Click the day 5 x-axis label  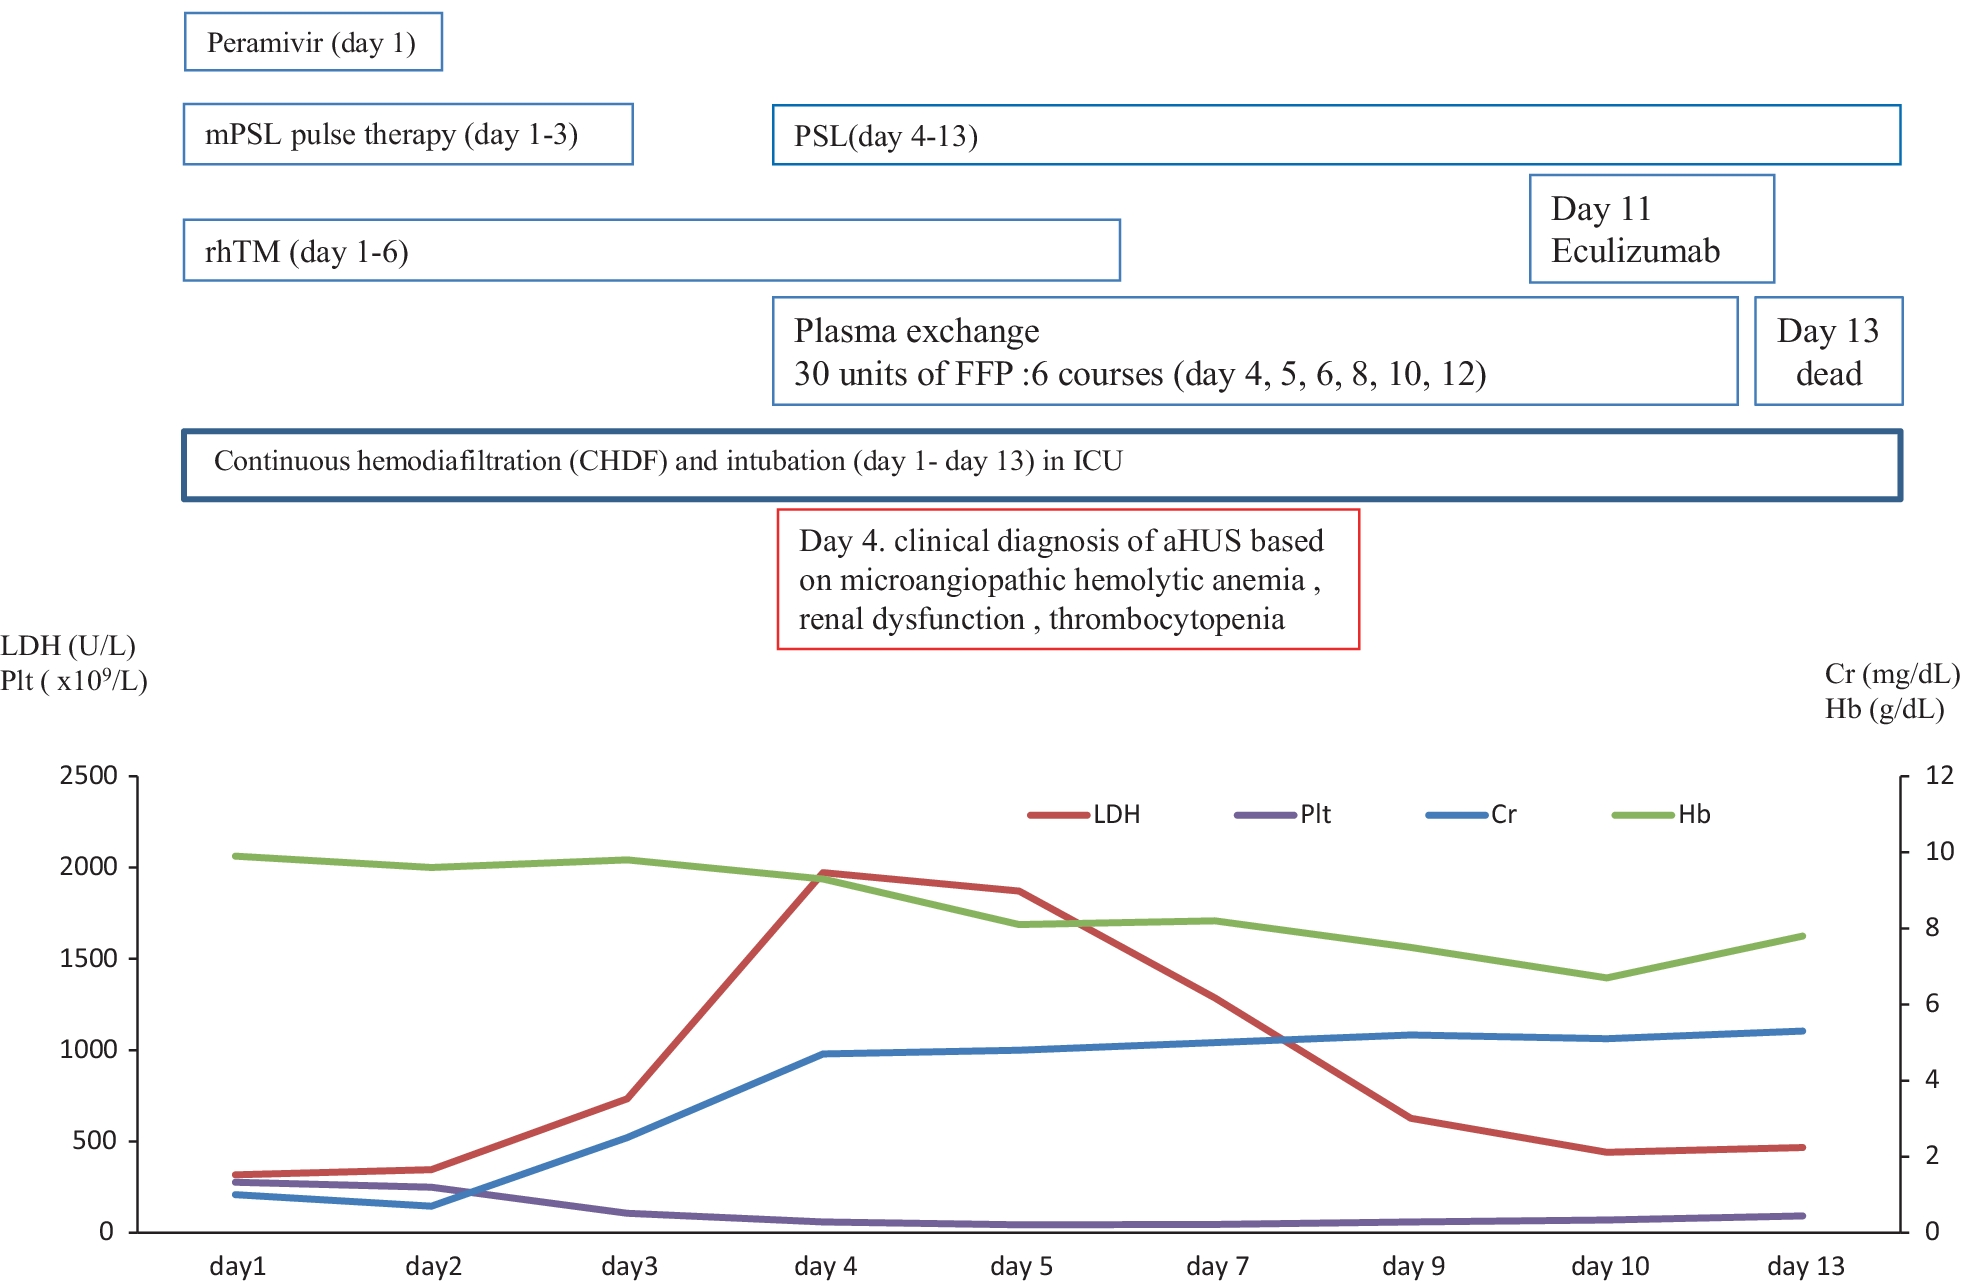[1022, 1267]
